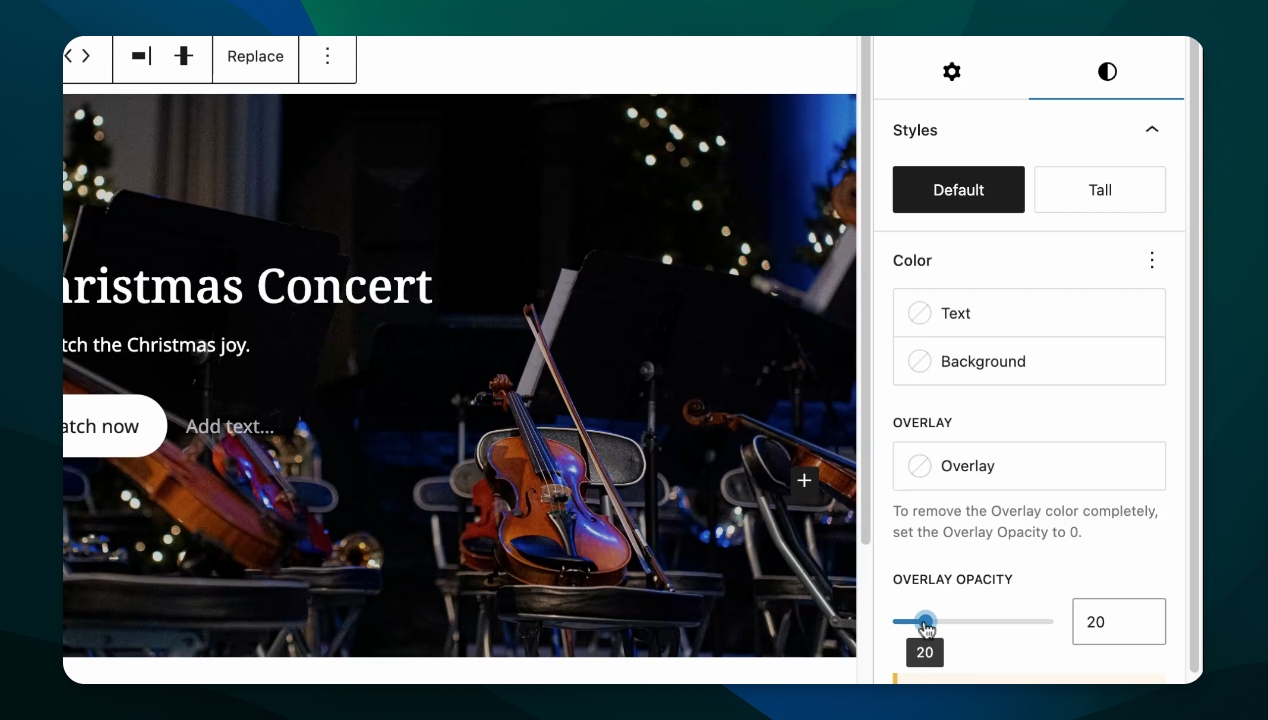Image resolution: width=1268 pixels, height=720 pixels.
Task: Select the Christmas Concert heading text
Action: [250, 287]
